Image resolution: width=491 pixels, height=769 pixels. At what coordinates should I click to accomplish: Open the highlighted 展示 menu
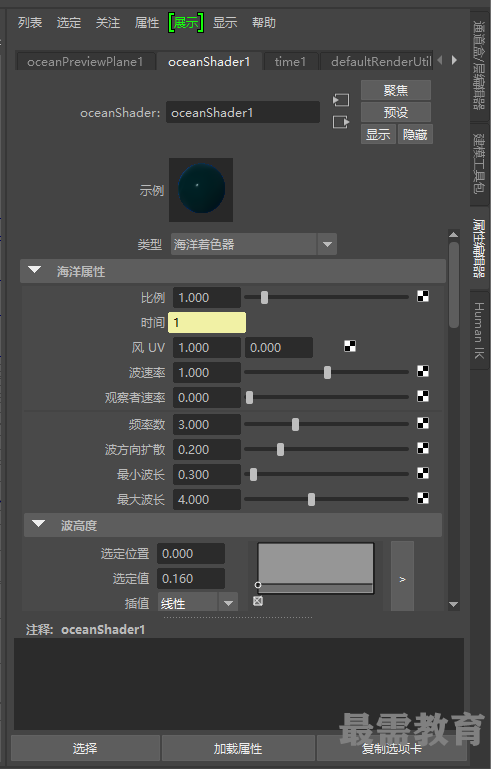[x=186, y=23]
